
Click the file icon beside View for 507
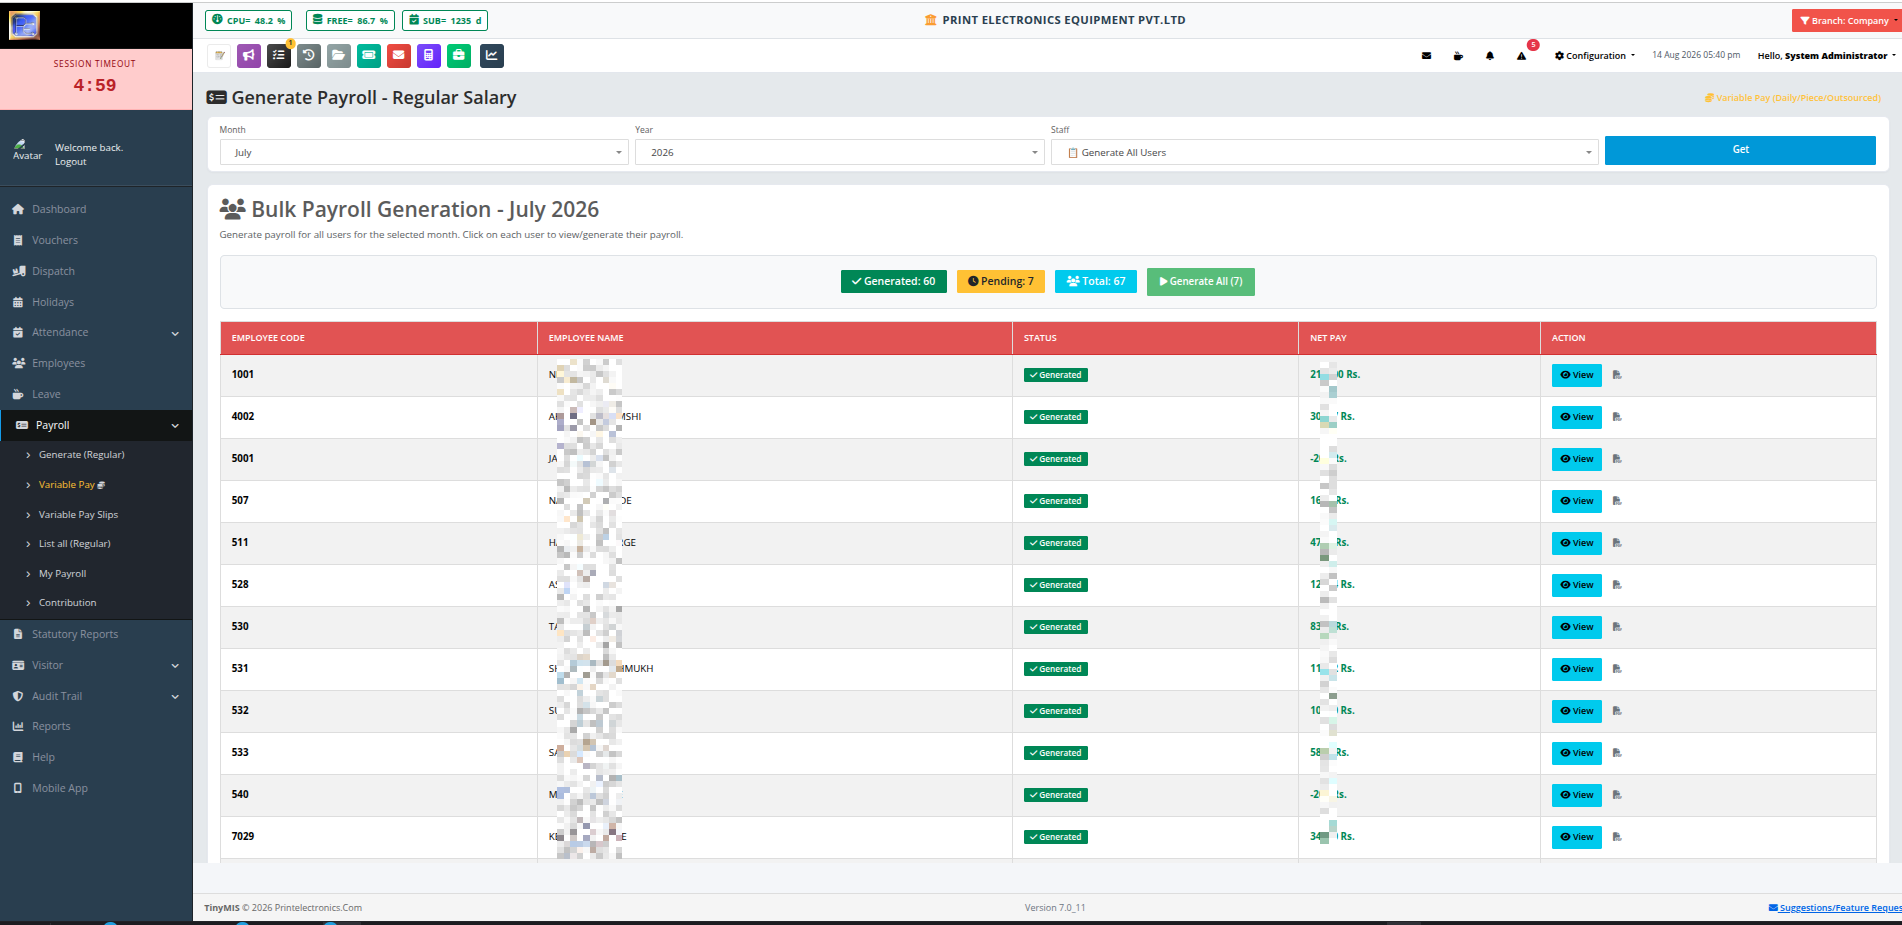click(1617, 501)
